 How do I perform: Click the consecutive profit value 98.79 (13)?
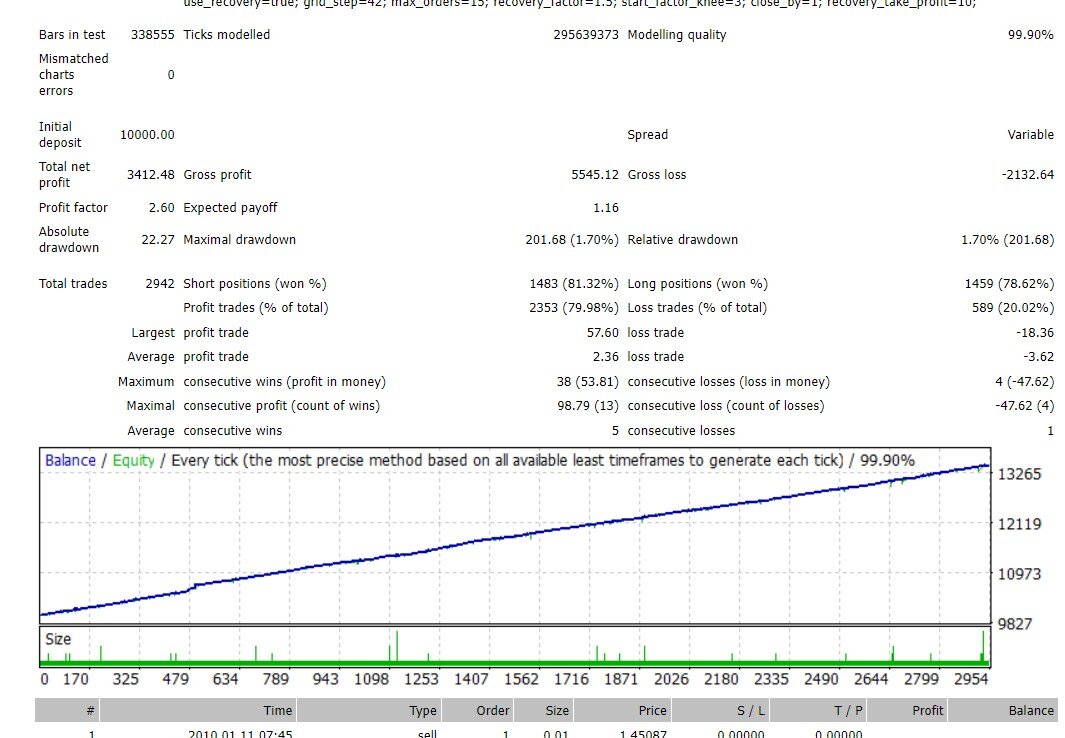click(588, 406)
